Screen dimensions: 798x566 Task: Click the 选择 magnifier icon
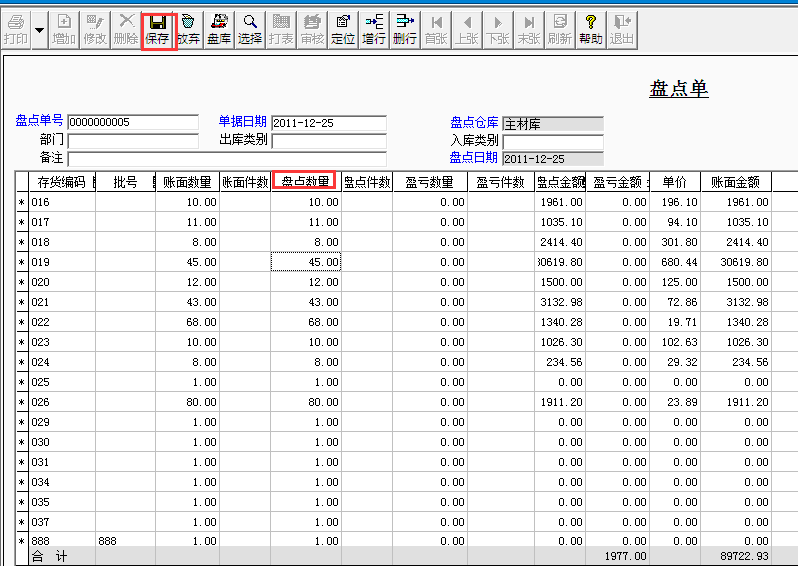coord(250,30)
